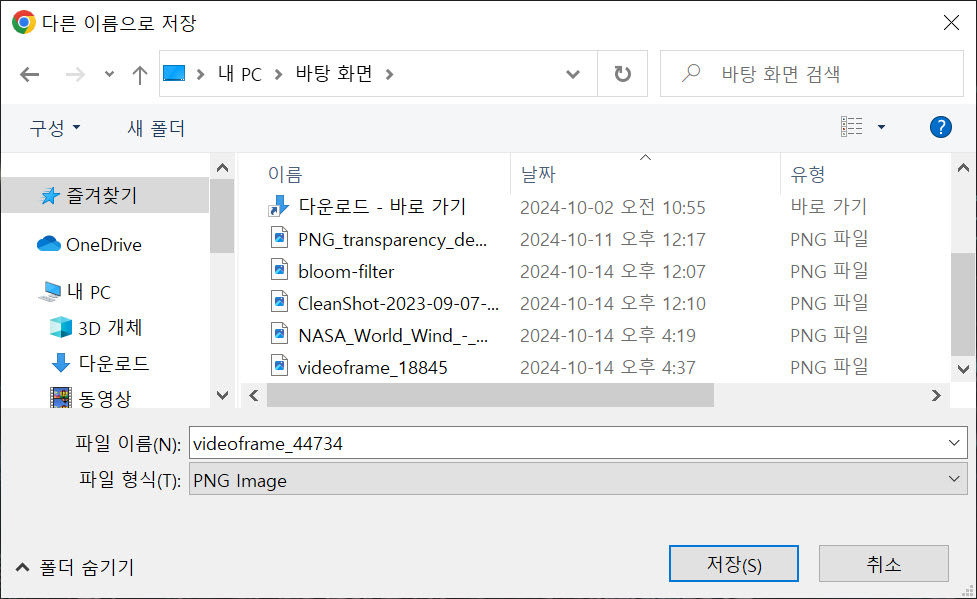Click the CleanShot PNG file icon

(x=280, y=302)
